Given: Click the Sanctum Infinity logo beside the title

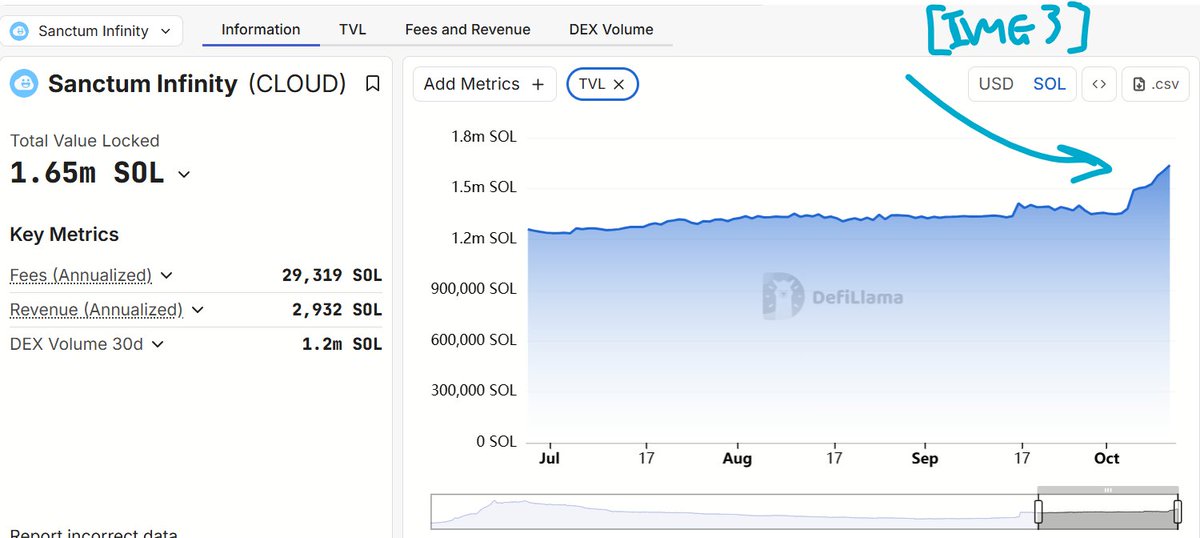Looking at the screenshot, I should tap(24, 83).
